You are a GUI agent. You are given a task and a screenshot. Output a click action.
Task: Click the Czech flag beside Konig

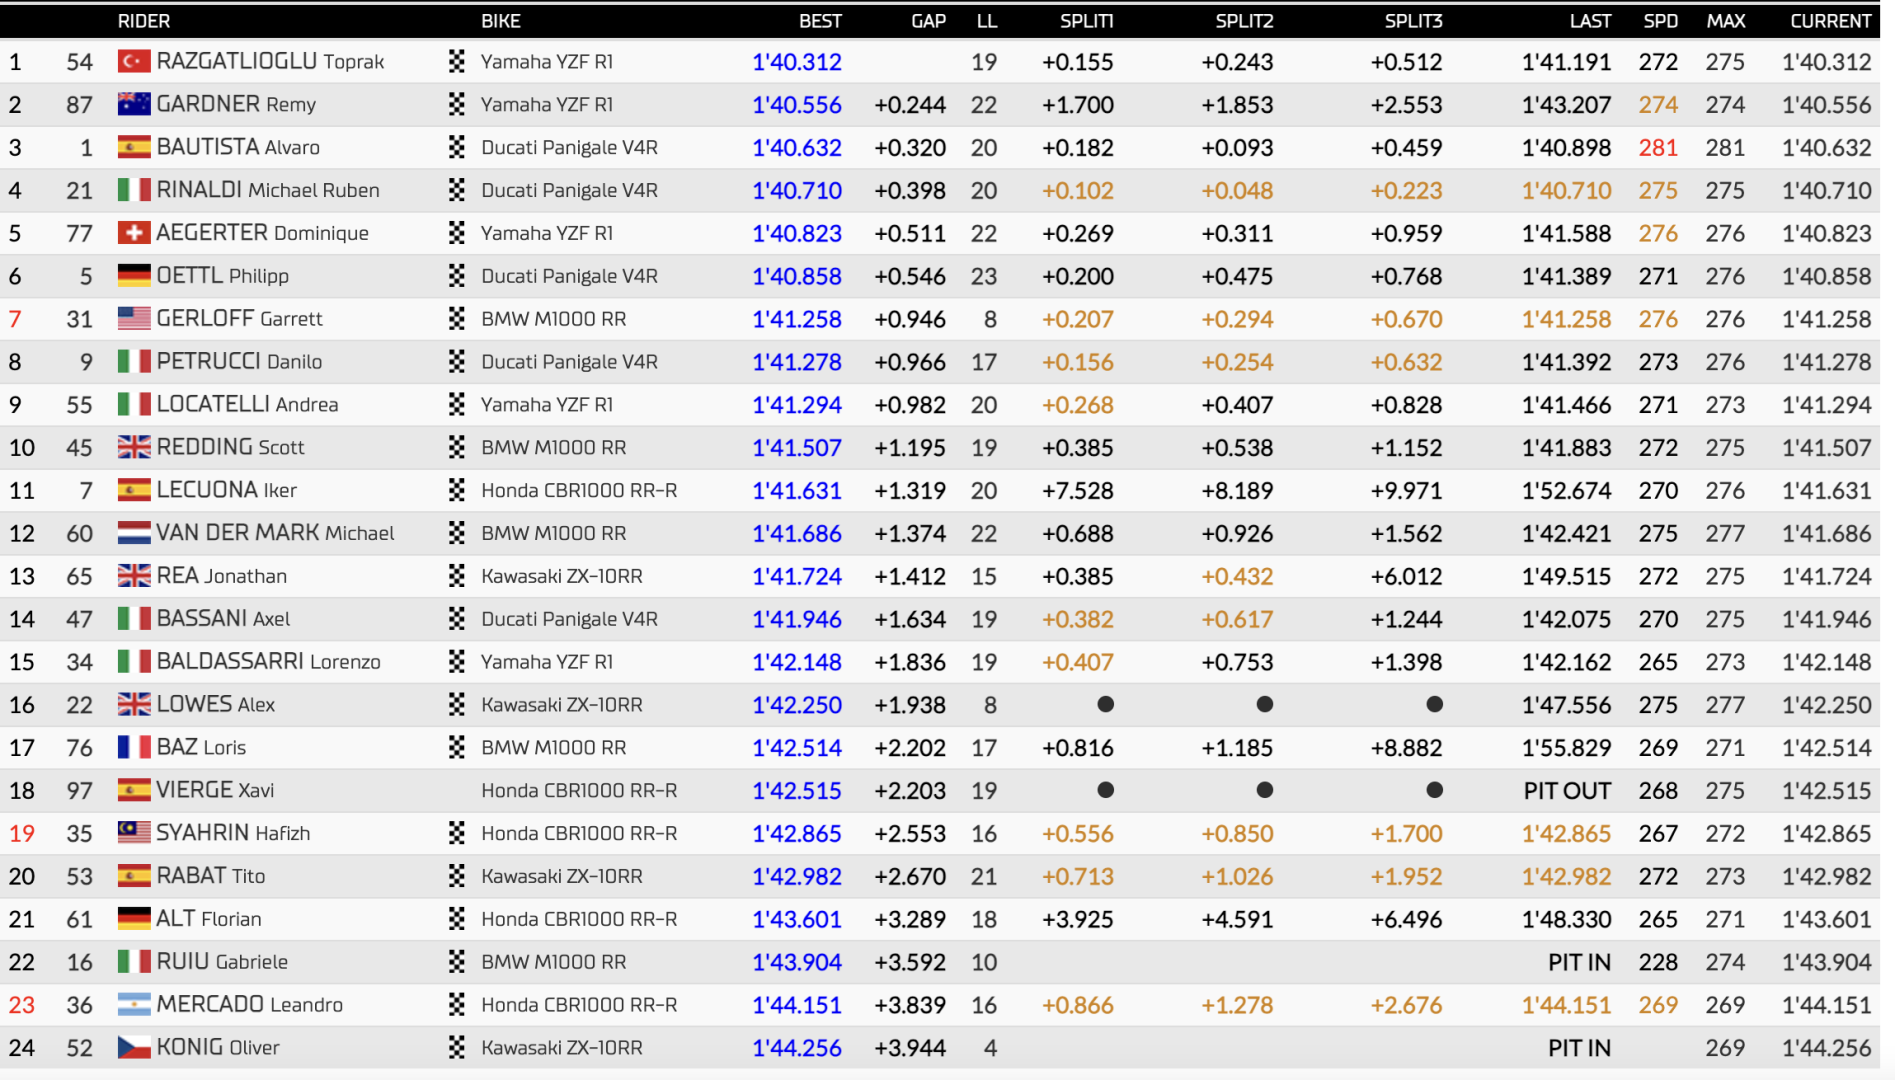click(x=134, y=1048)
